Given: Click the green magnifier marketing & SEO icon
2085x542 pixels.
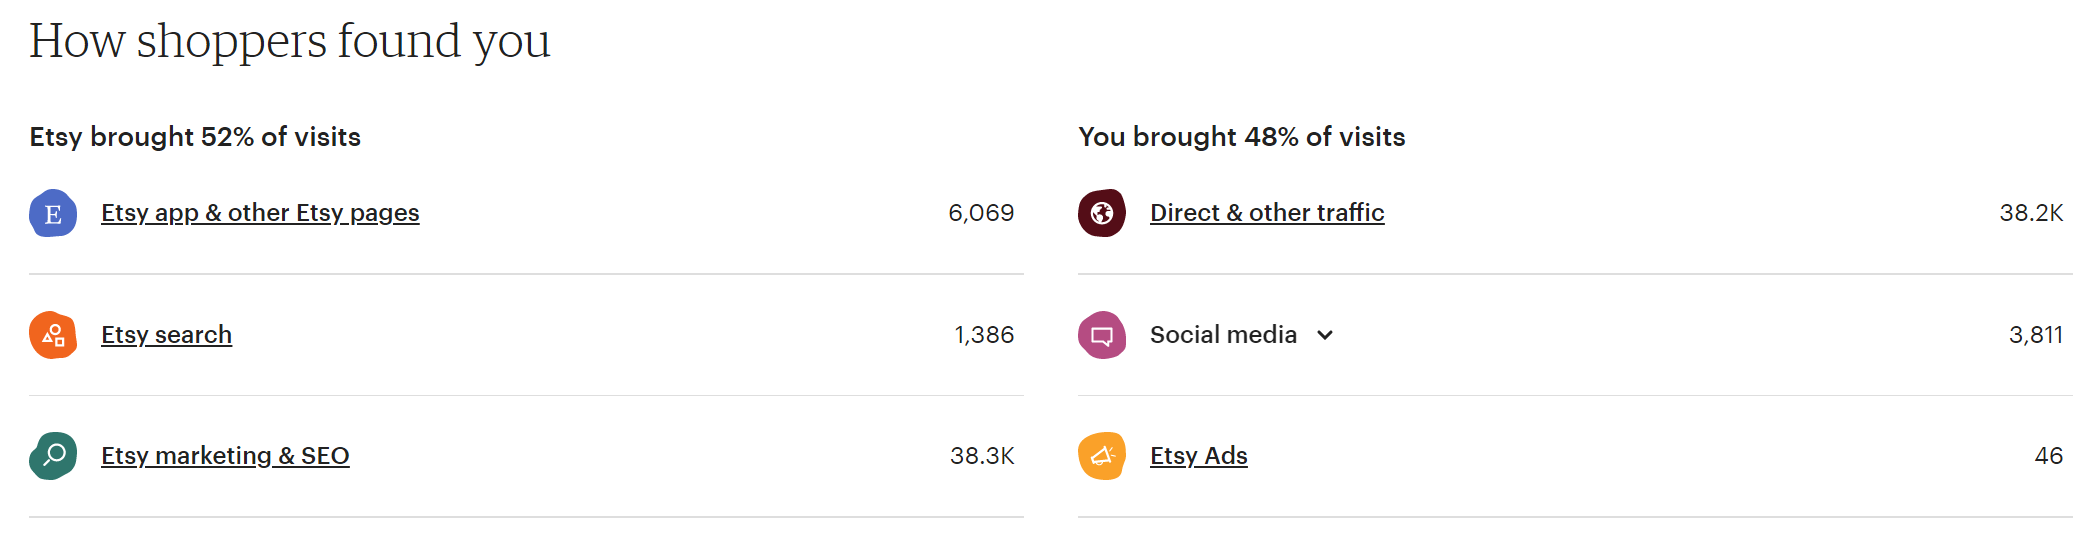Looking at the screenshot, I should pyautogui.click(x=53, y=456).
